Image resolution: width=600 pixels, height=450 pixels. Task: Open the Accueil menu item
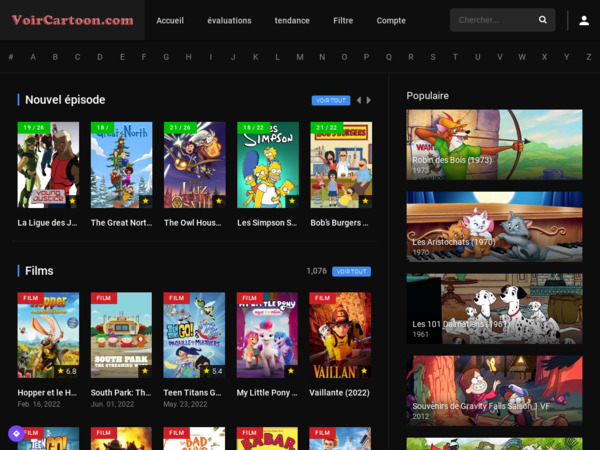[170, 21]
